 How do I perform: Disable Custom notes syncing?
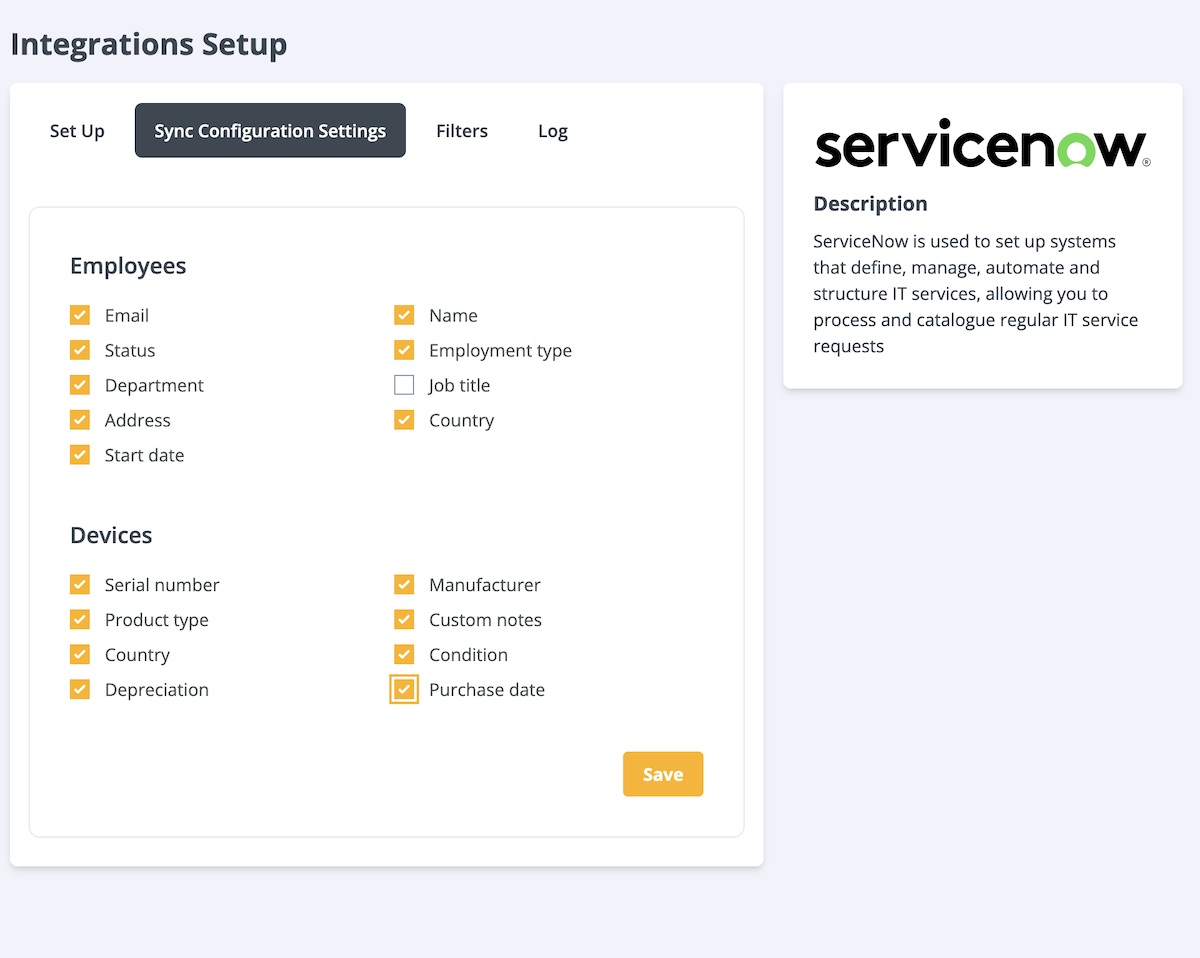point(404,619)
